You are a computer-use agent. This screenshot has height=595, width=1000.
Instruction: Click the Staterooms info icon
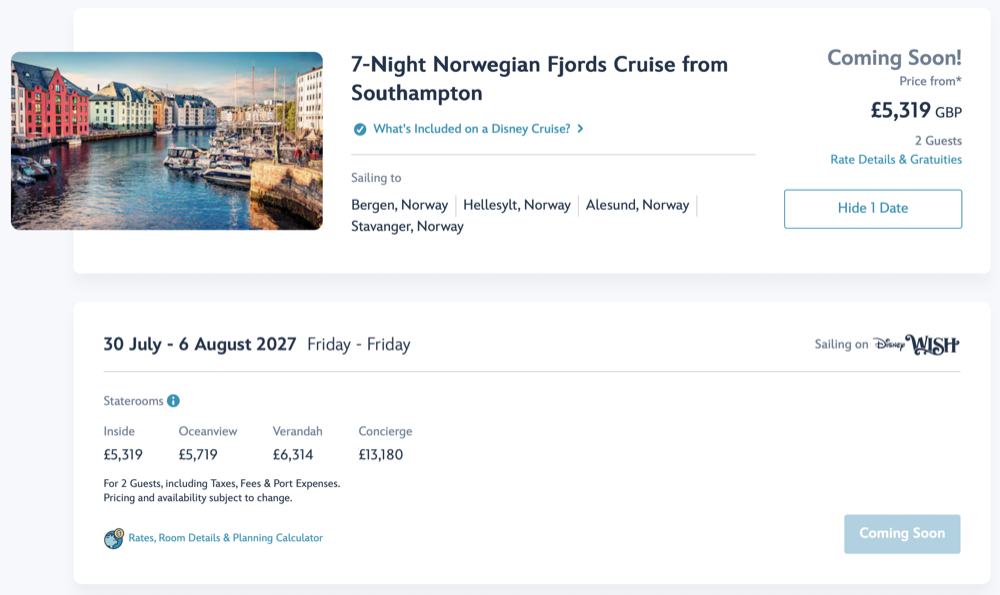173,401
